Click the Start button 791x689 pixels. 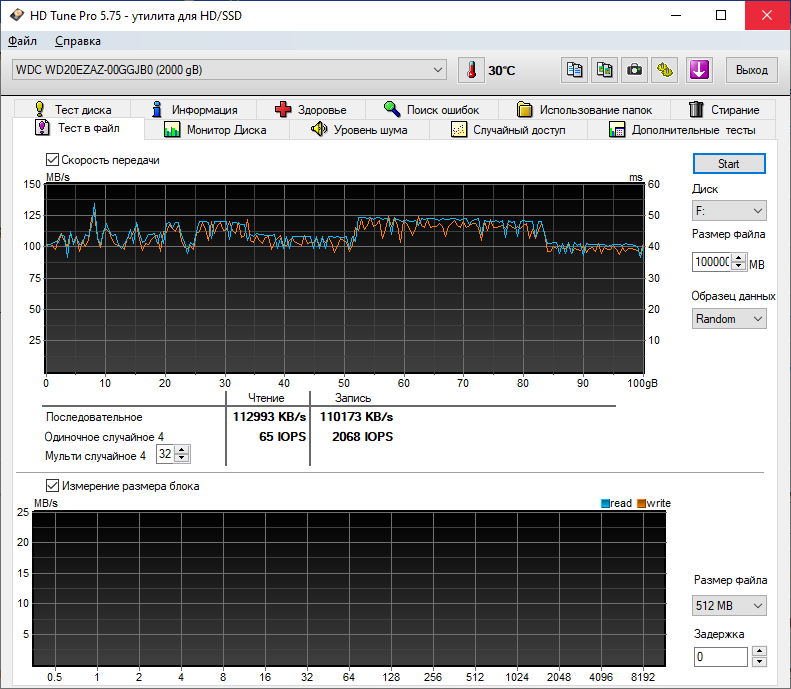[x=729, y=163]
